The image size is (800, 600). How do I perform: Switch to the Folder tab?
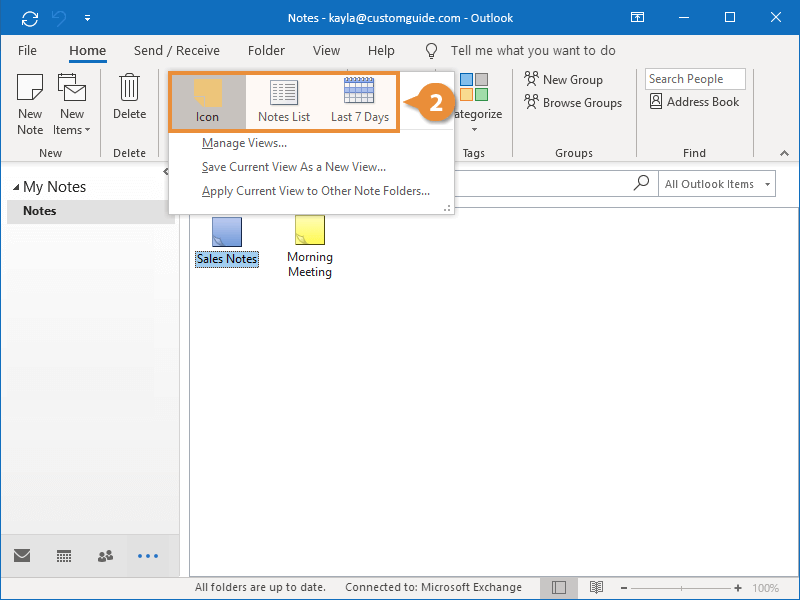point(266,51)
